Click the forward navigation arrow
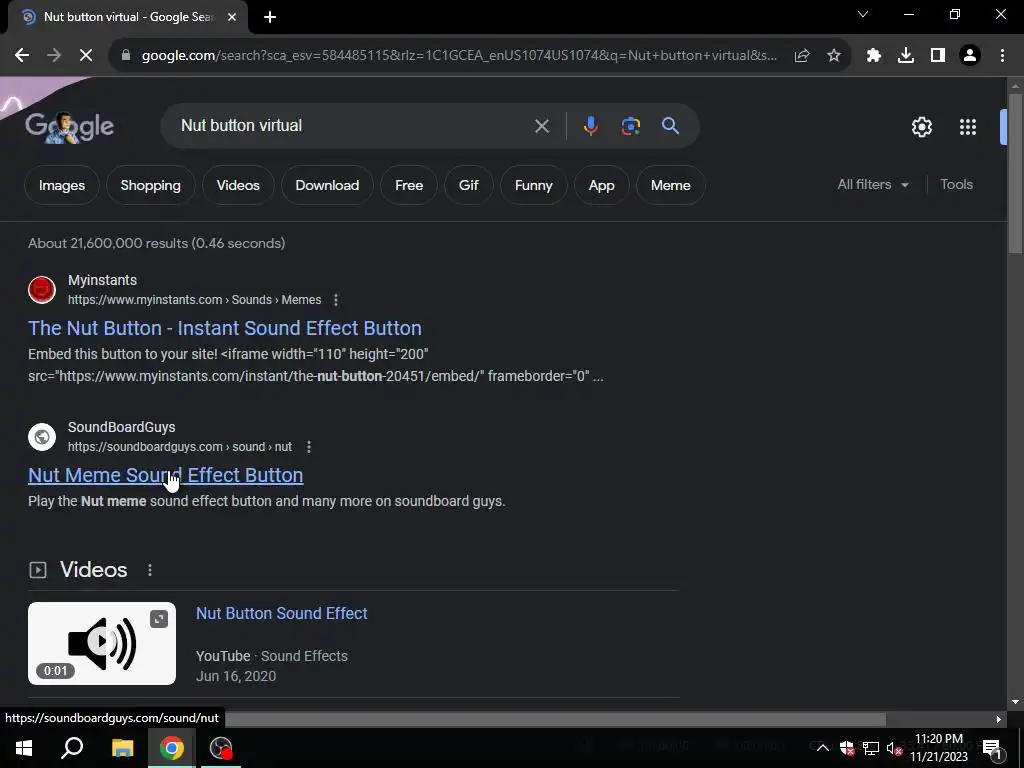The width and height of the screenshot is (1024, 768). pos(54,56)
